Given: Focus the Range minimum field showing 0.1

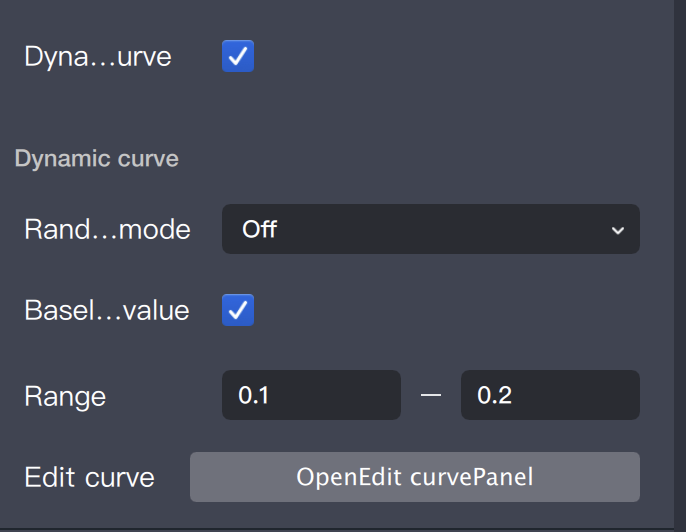Looking at the screenshot, I should (311, 395).
